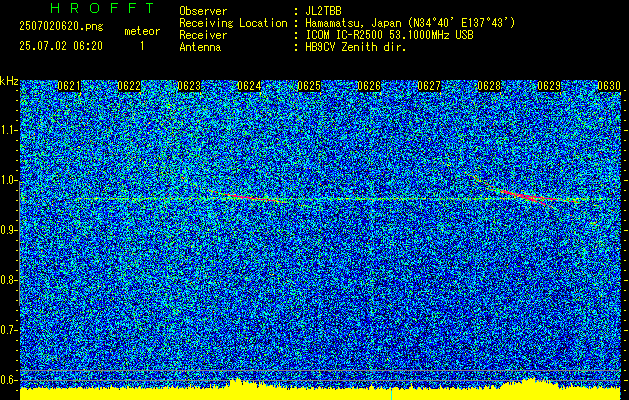Click the Receiving Location label
629x400 pixels.
(233, 23)
